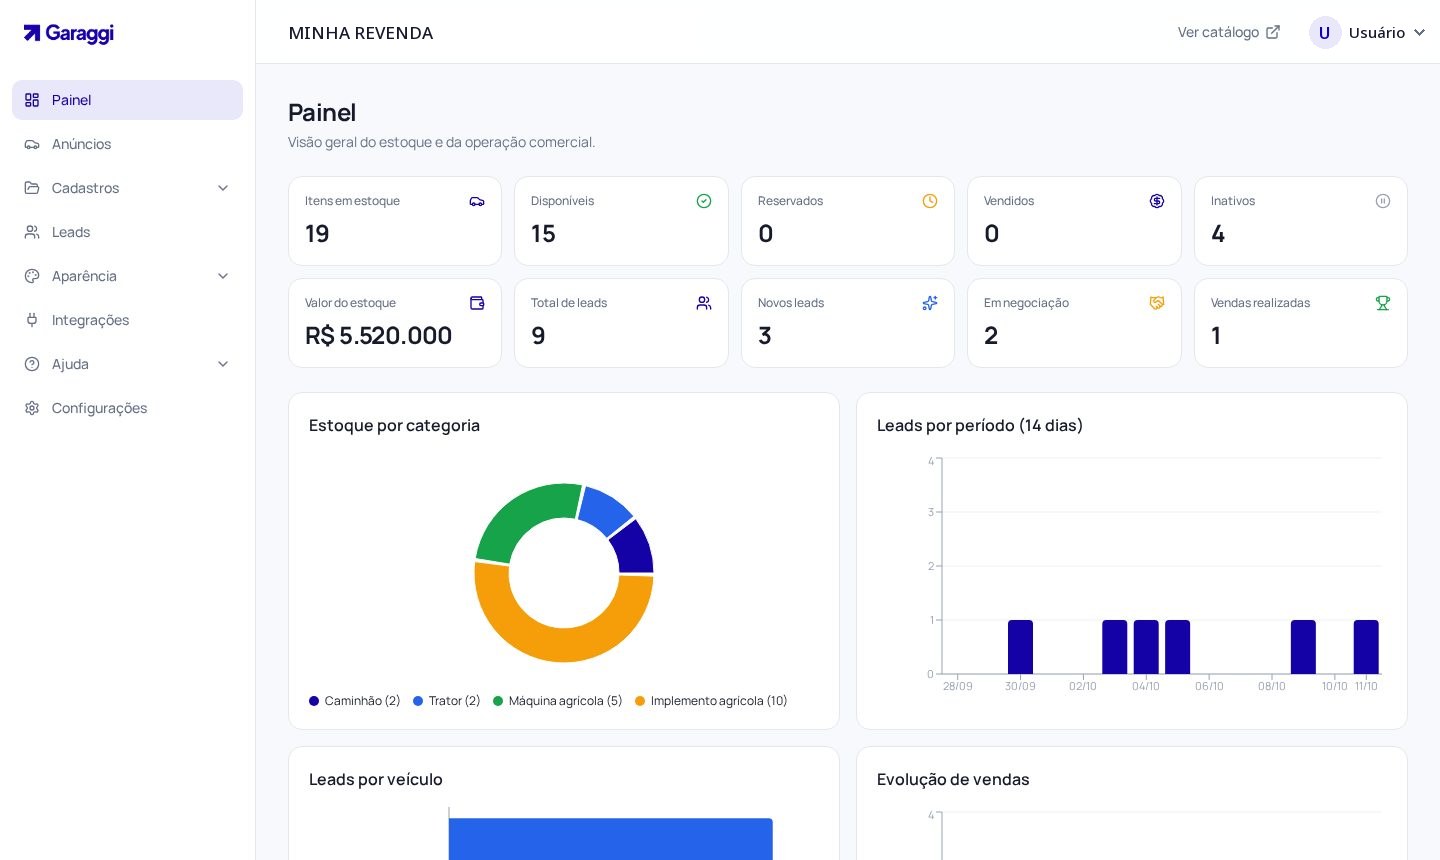Click the Integrações plug icon

(x=32, y=320)
